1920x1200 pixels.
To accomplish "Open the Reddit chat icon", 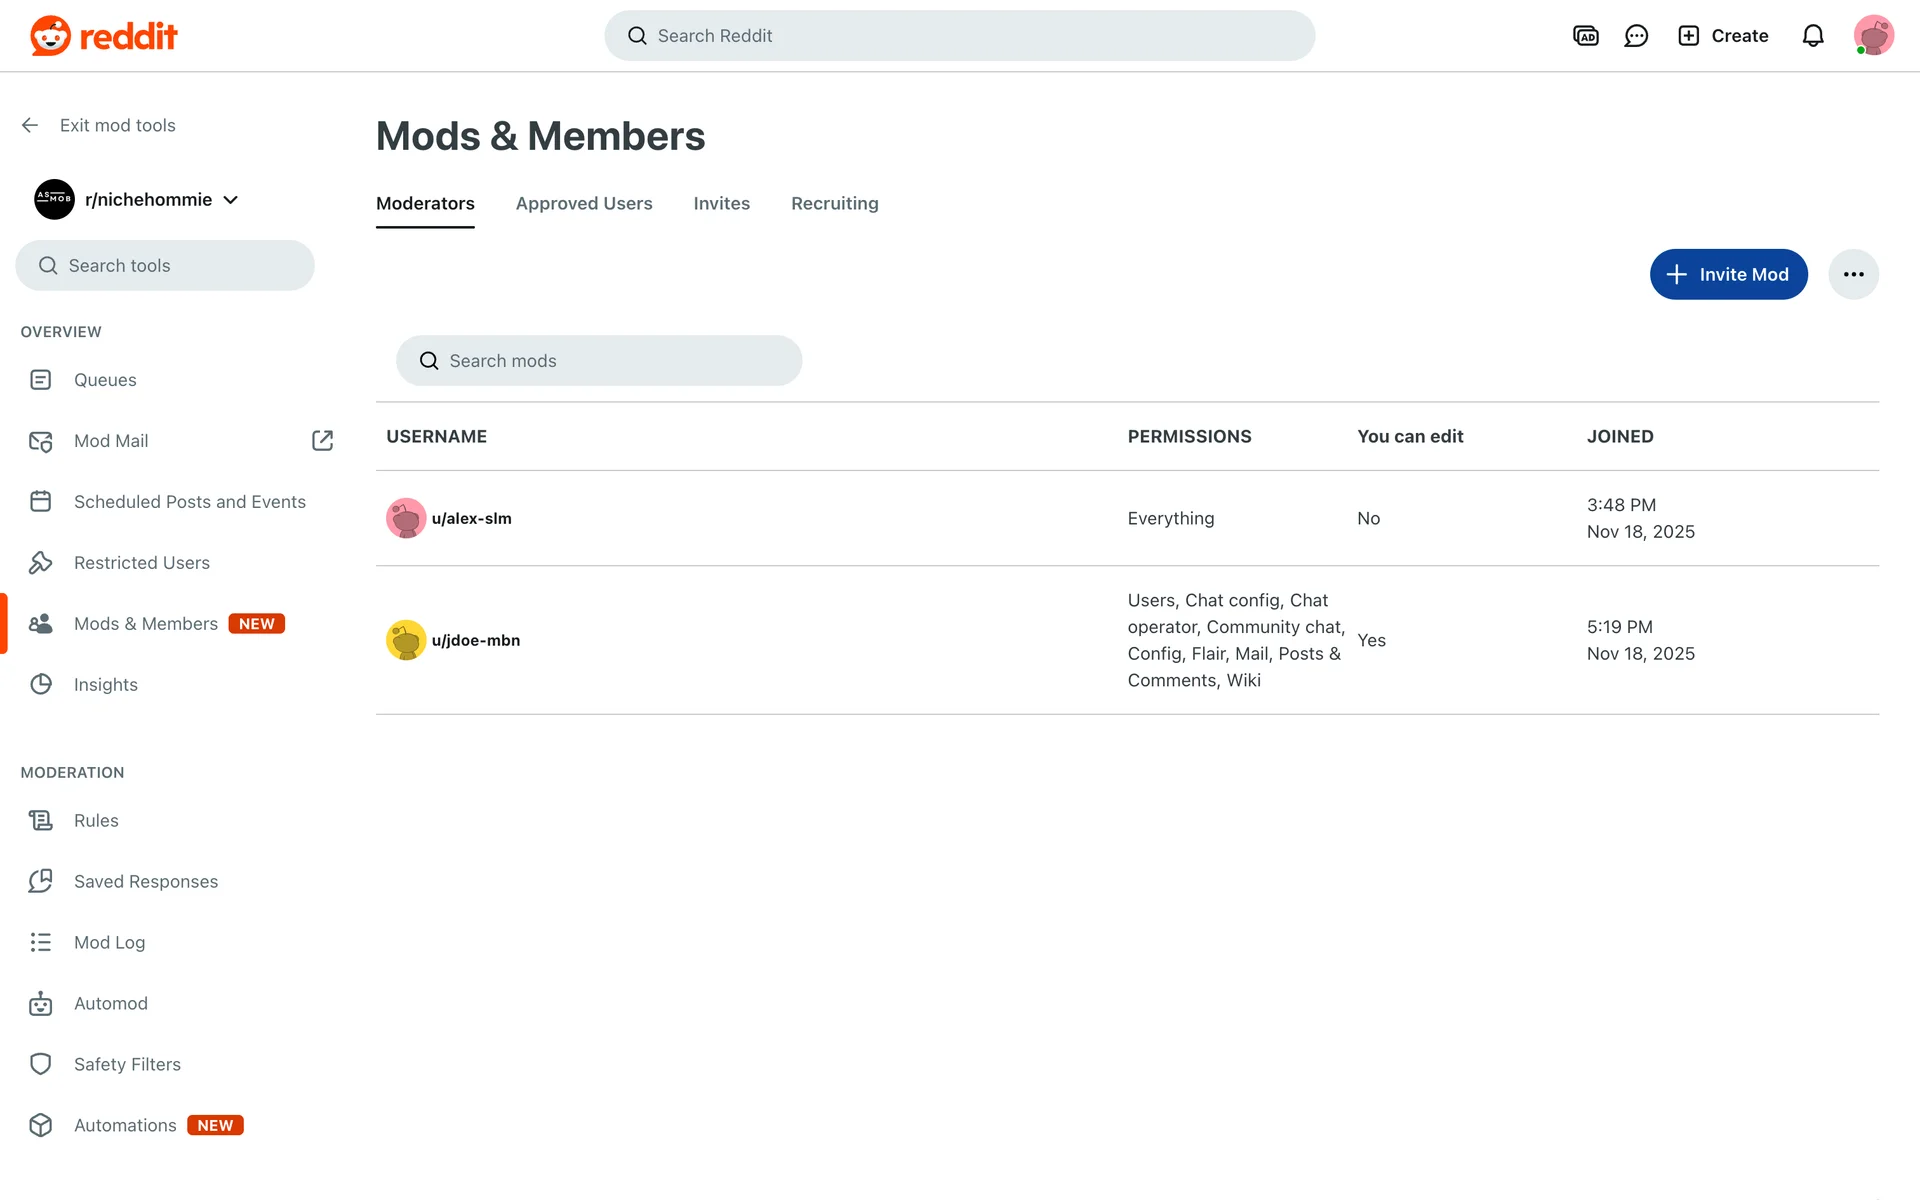I will (x=1636, y=36).
